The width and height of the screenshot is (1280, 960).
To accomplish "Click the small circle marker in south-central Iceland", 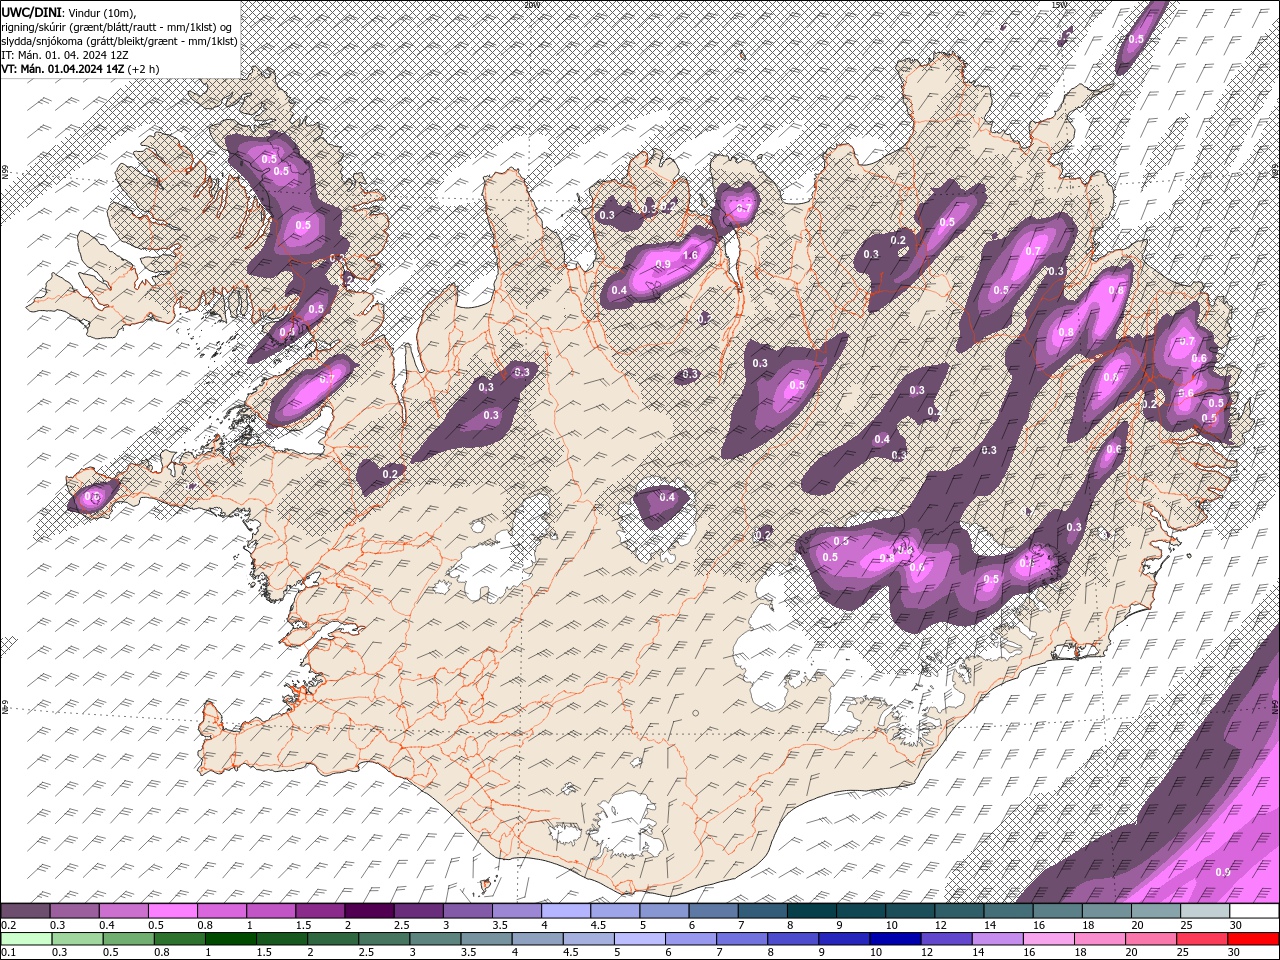I will [x=695, y=713].
